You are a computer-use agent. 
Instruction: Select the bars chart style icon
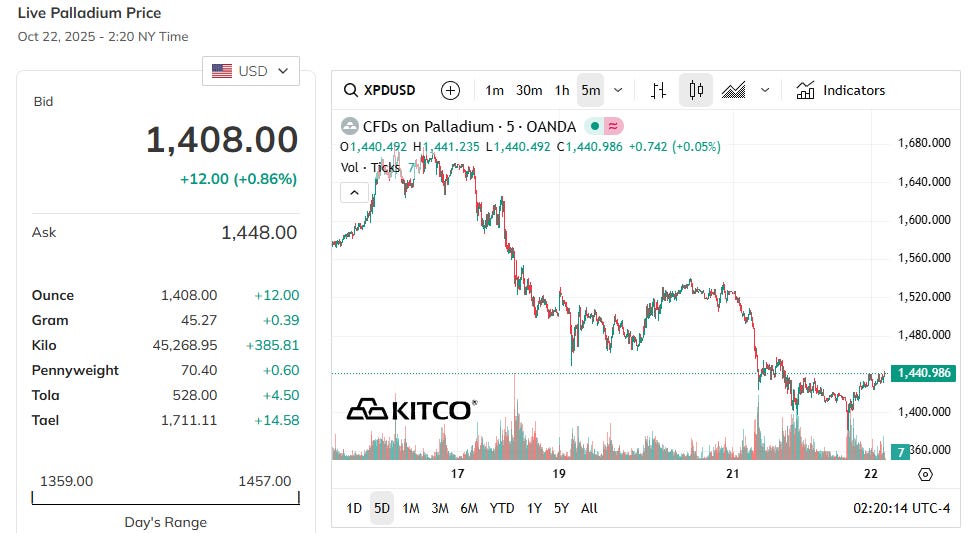click(x=659, y=90)
